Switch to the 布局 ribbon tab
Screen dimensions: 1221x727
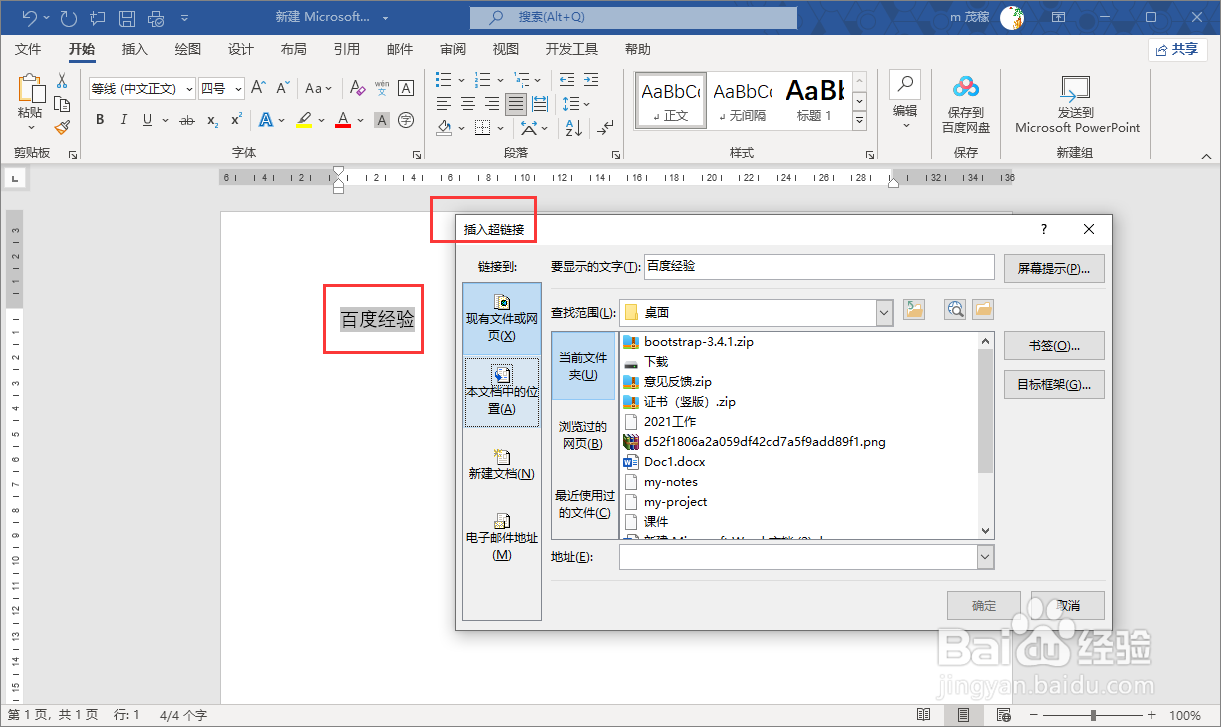coord(294,49)
